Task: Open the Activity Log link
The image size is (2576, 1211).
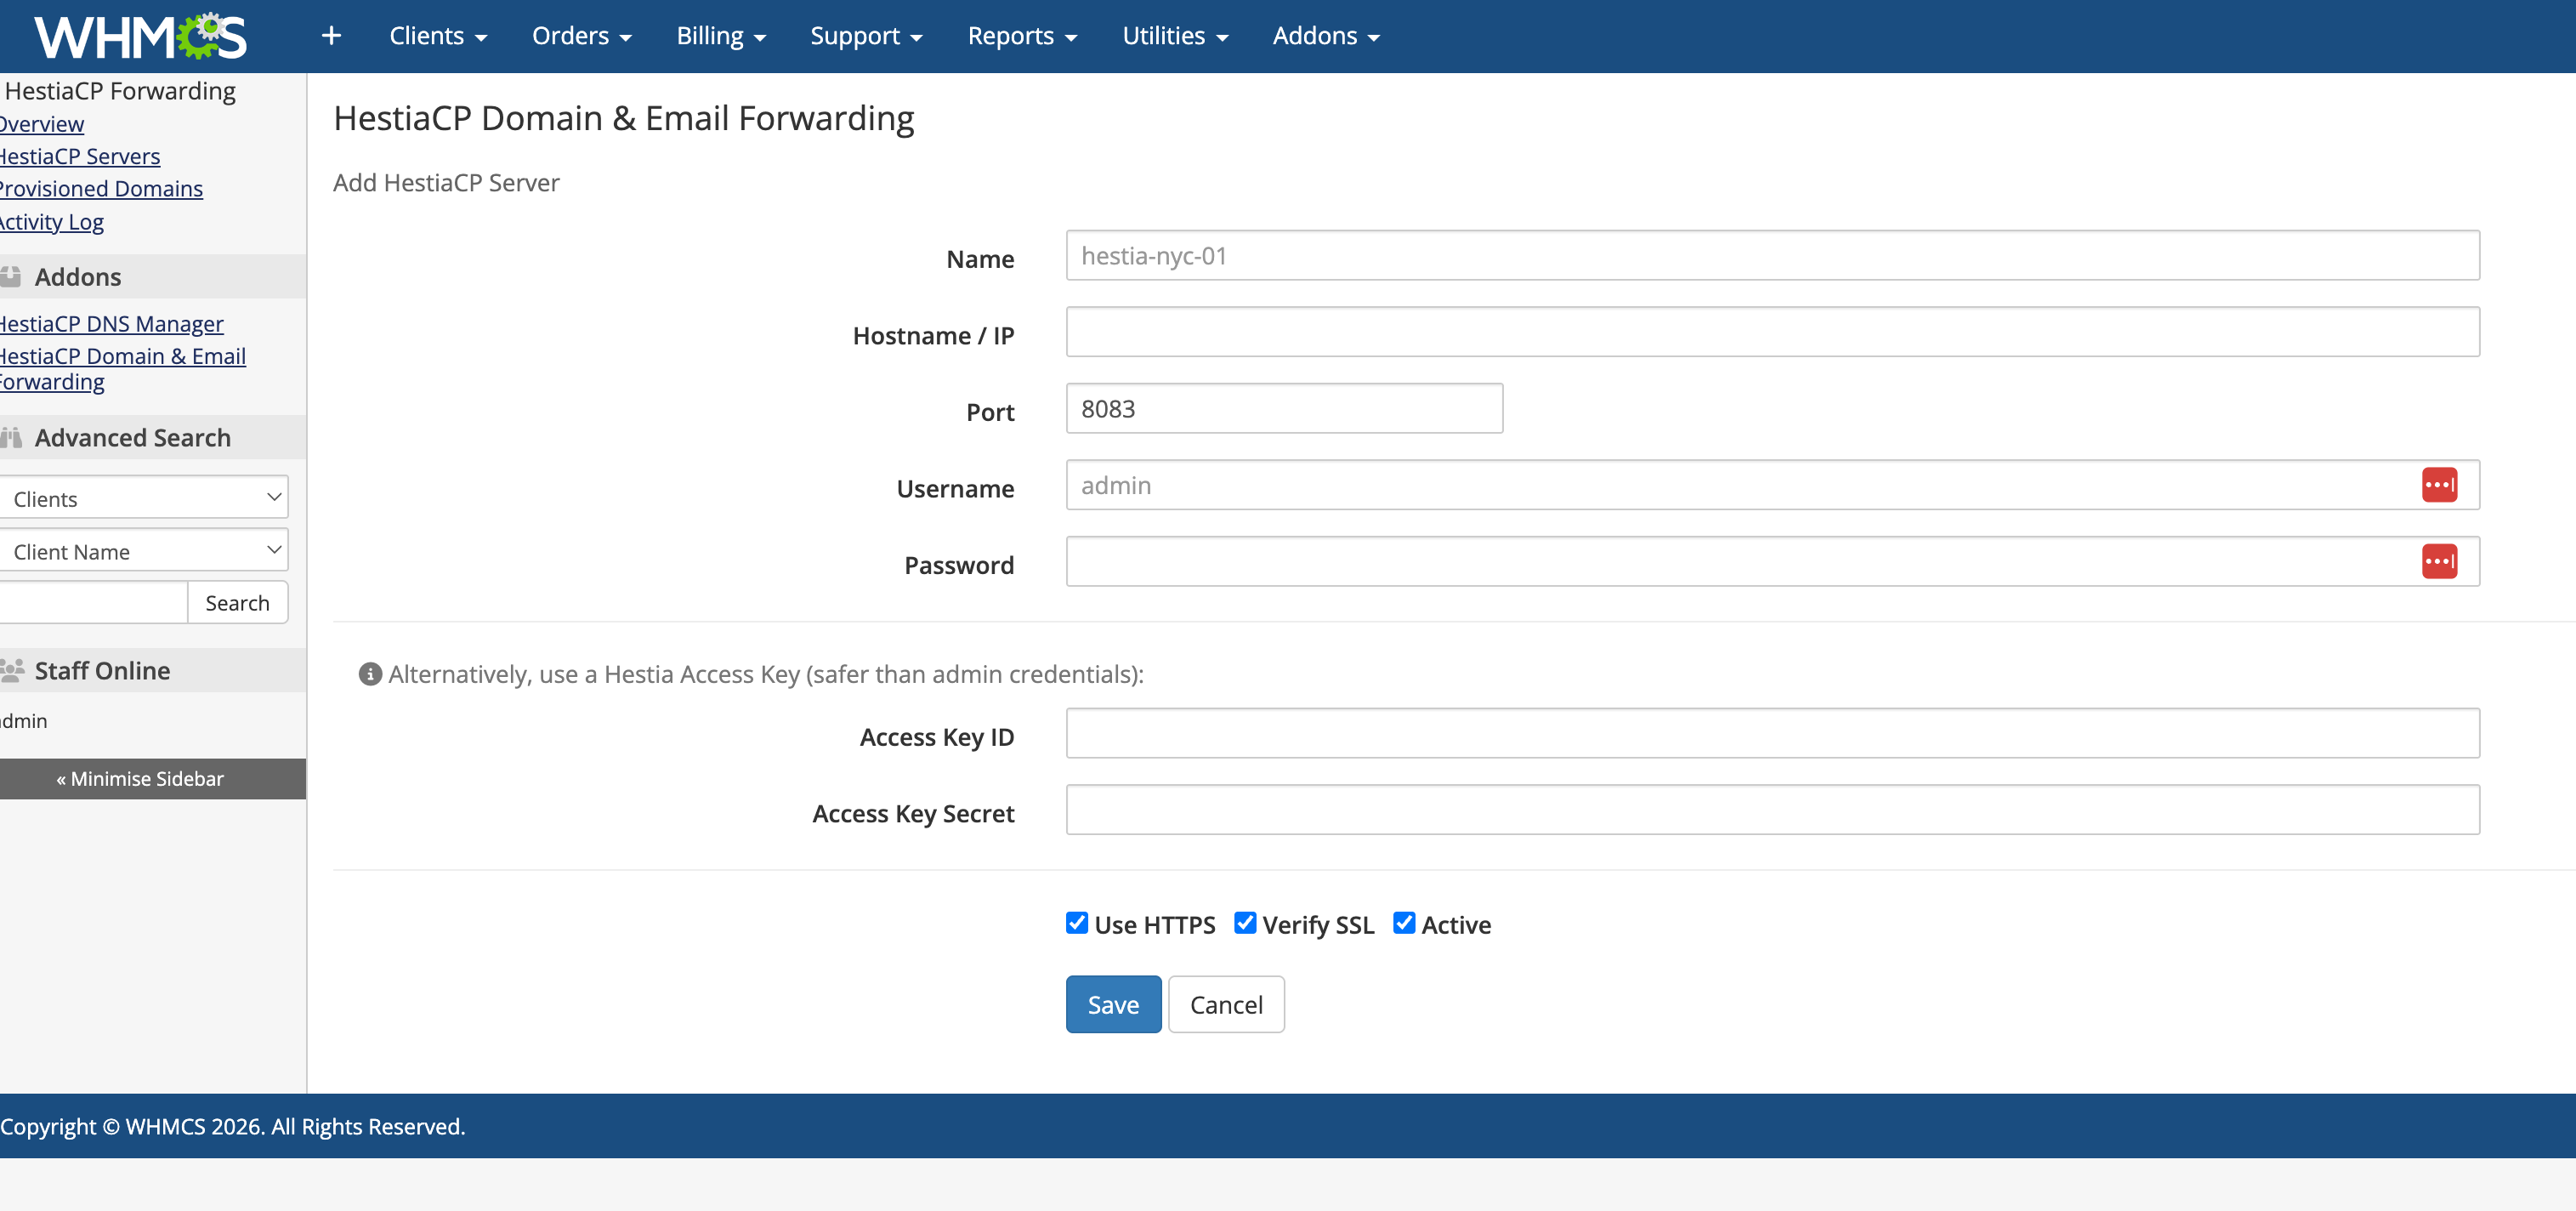Action: point(52,222)
